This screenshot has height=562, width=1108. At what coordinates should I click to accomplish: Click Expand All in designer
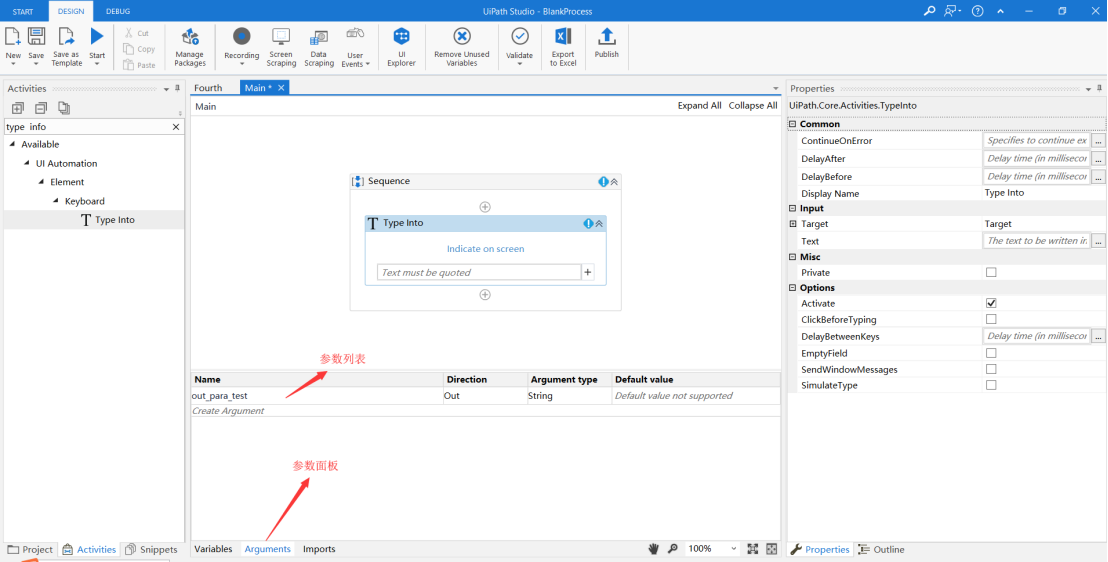pos(700,105)
